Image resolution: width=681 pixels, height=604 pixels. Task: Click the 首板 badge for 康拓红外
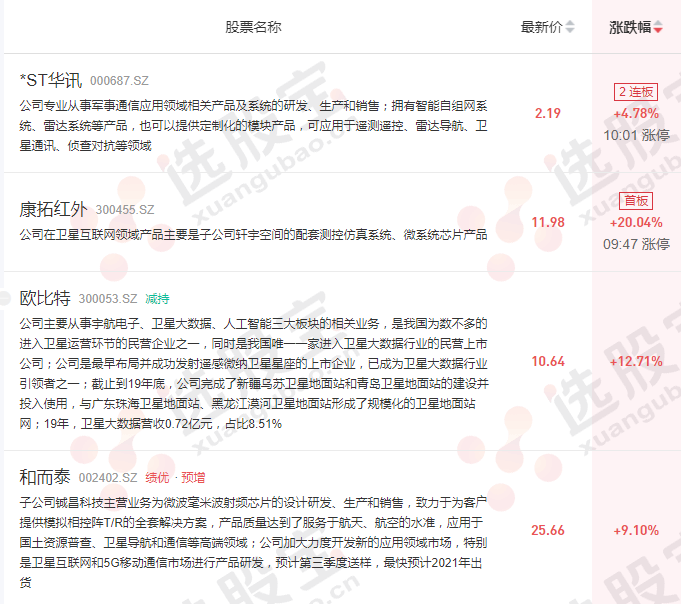[x=636, y=201]
